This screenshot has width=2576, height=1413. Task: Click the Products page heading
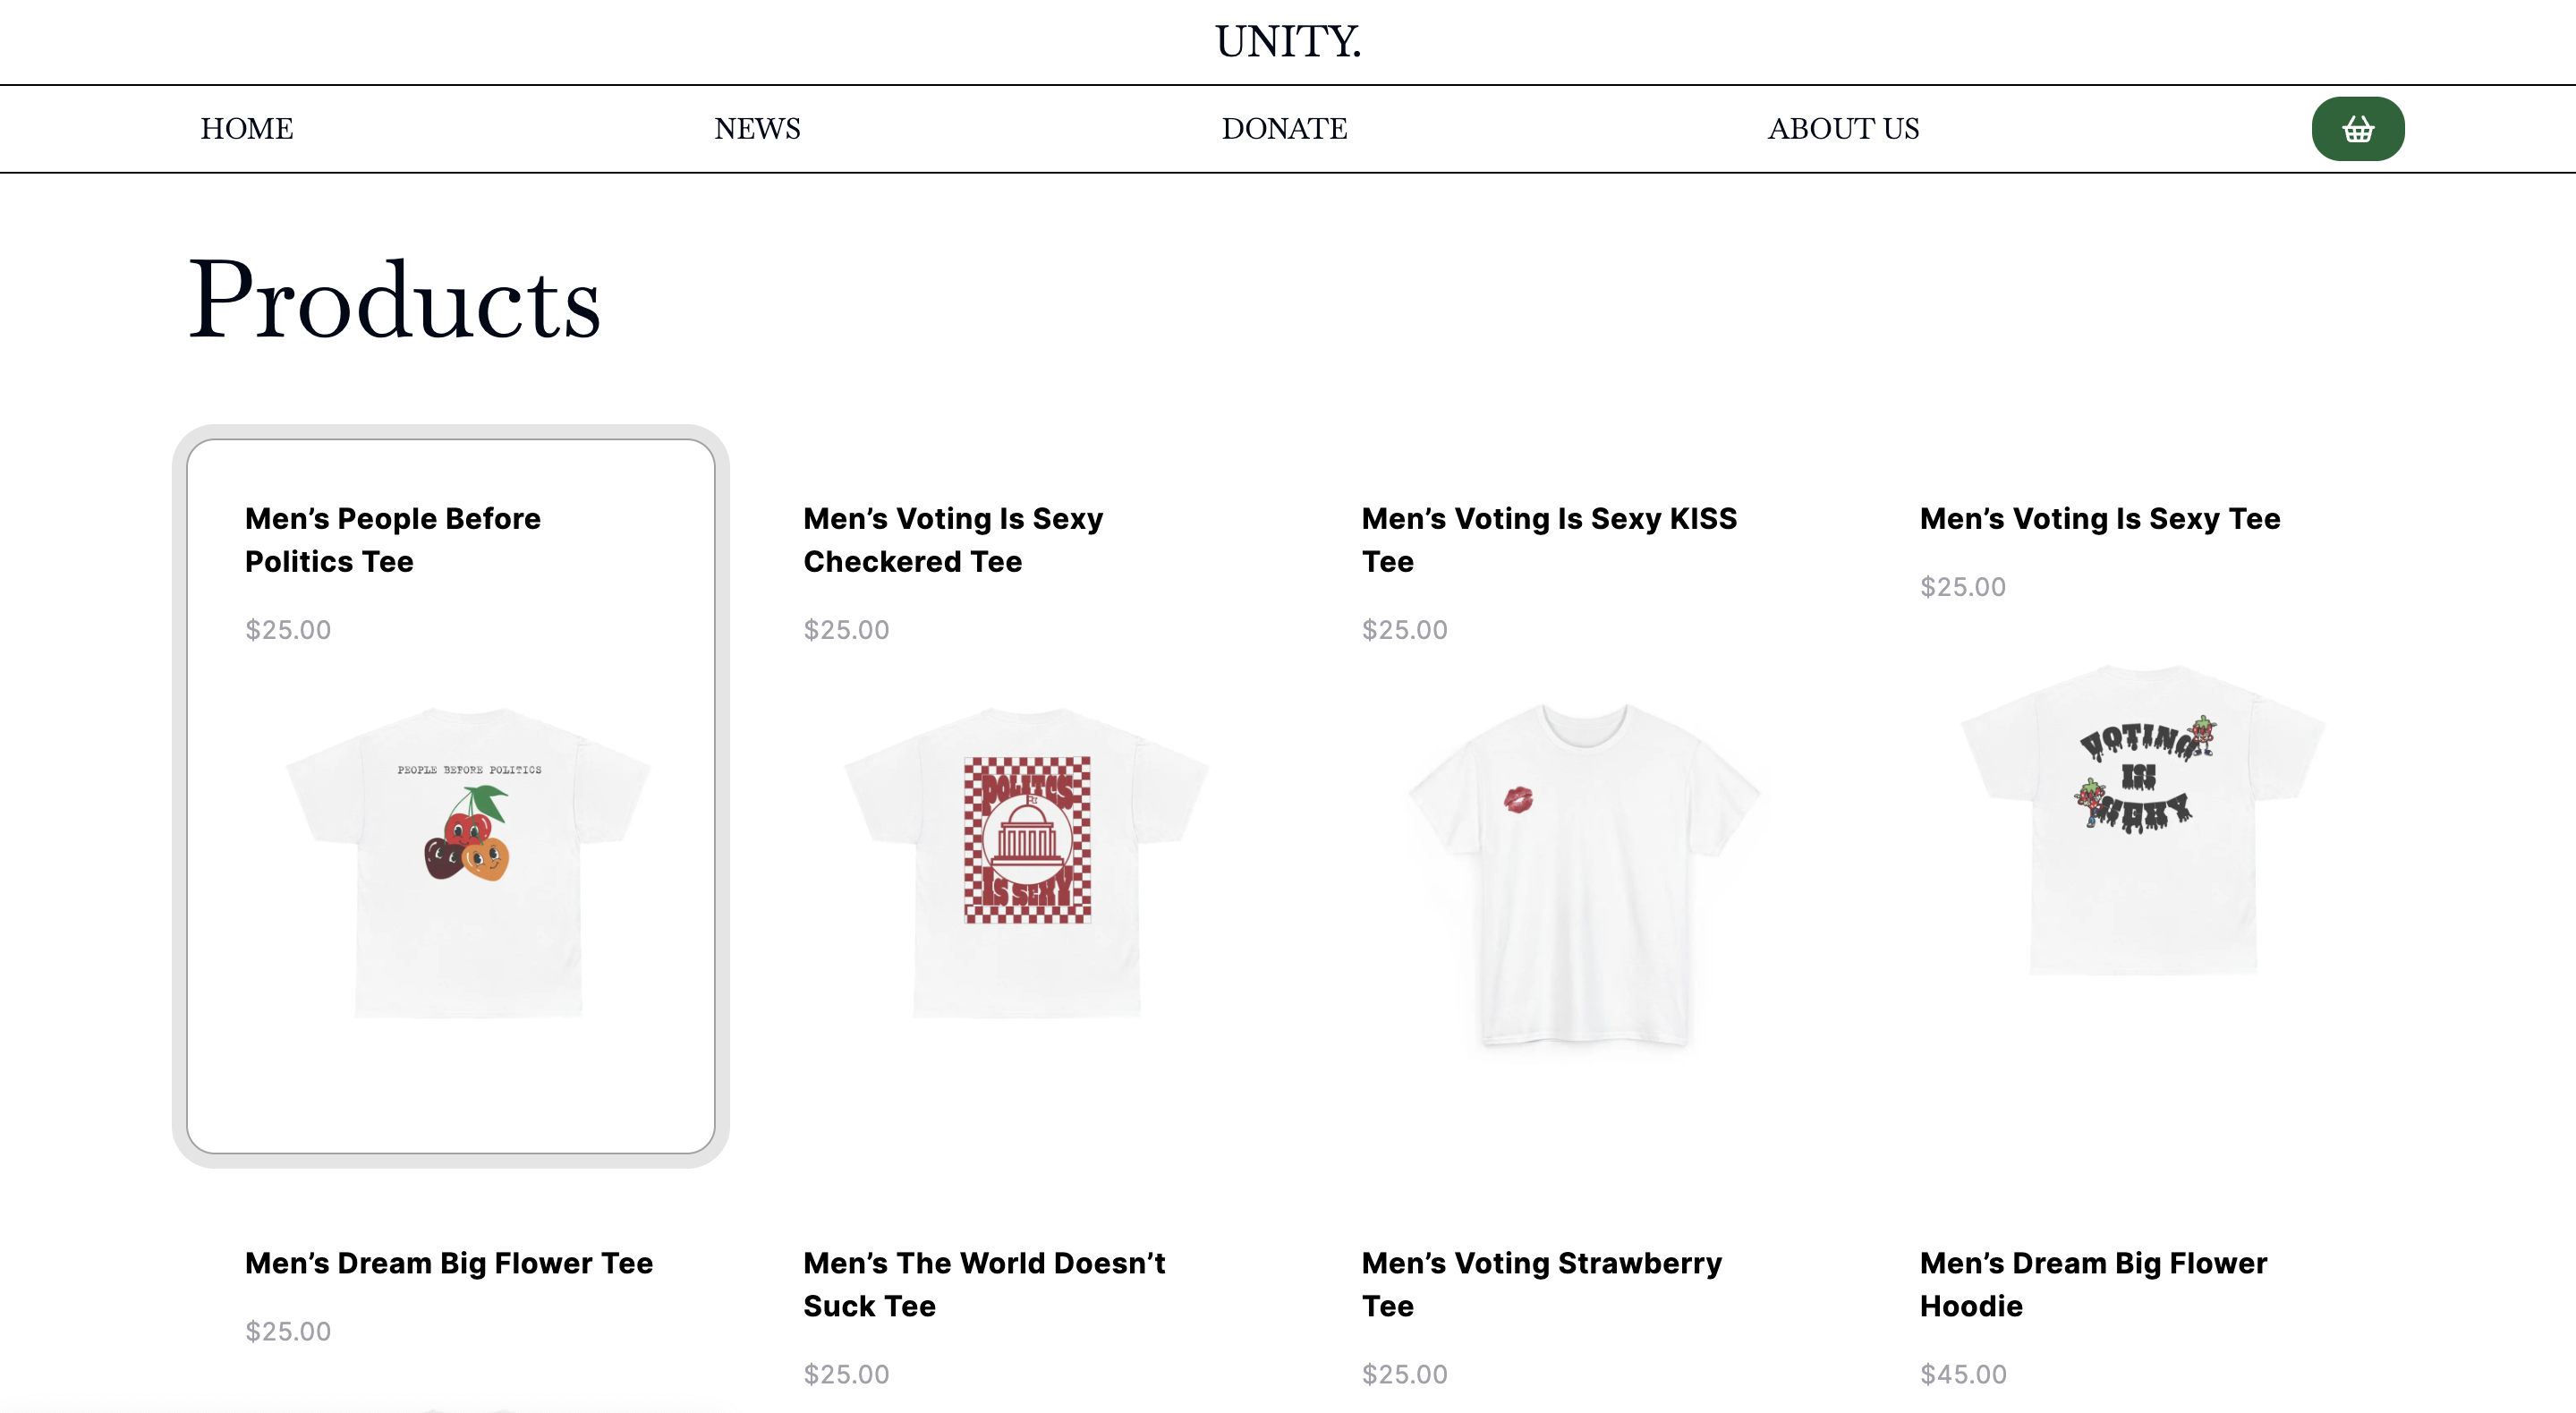(x=394, y=300)
